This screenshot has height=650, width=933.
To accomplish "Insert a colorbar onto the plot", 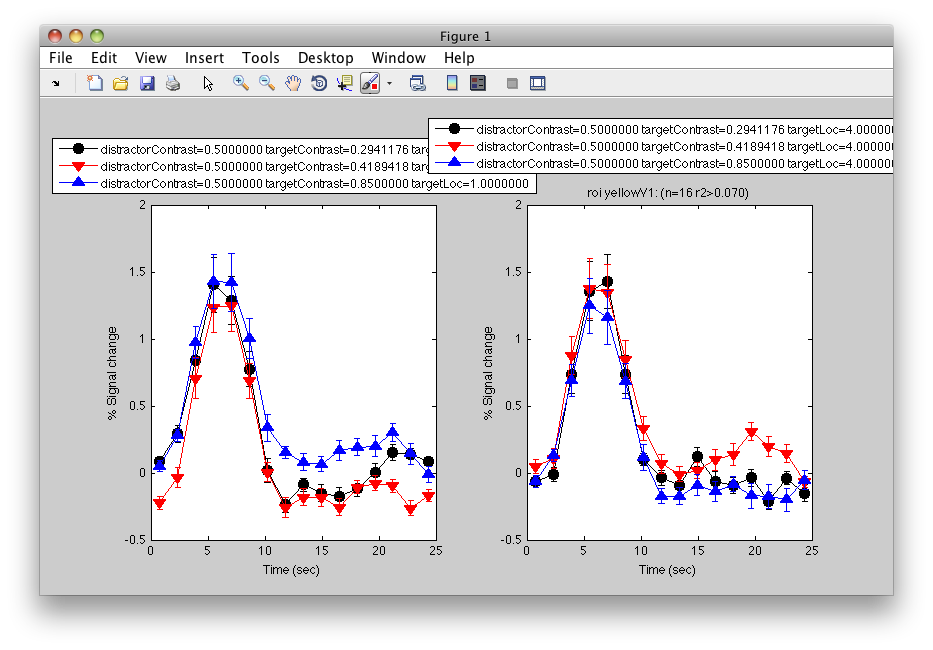I will pos(450,83).
